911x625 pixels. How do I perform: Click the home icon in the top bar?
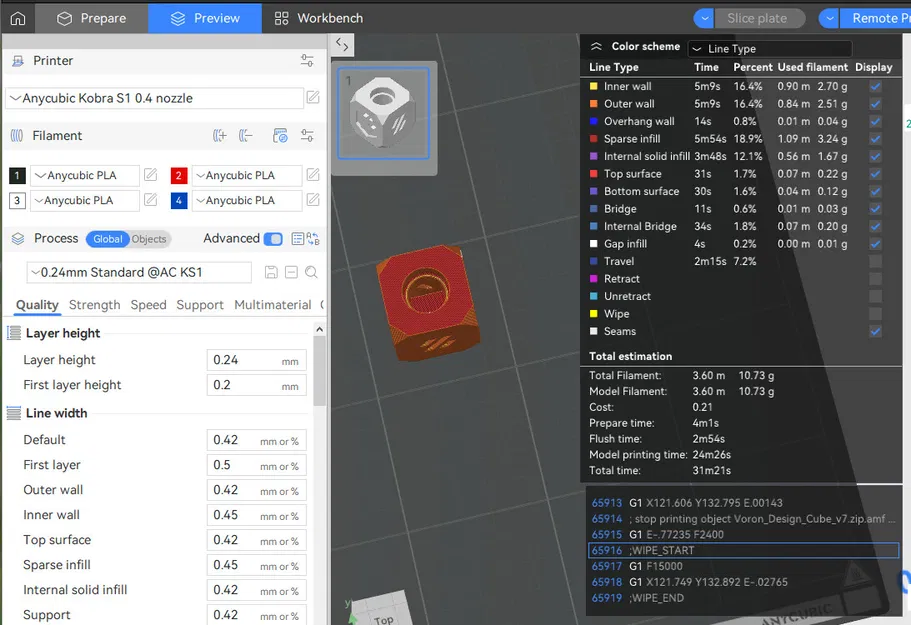18,17
